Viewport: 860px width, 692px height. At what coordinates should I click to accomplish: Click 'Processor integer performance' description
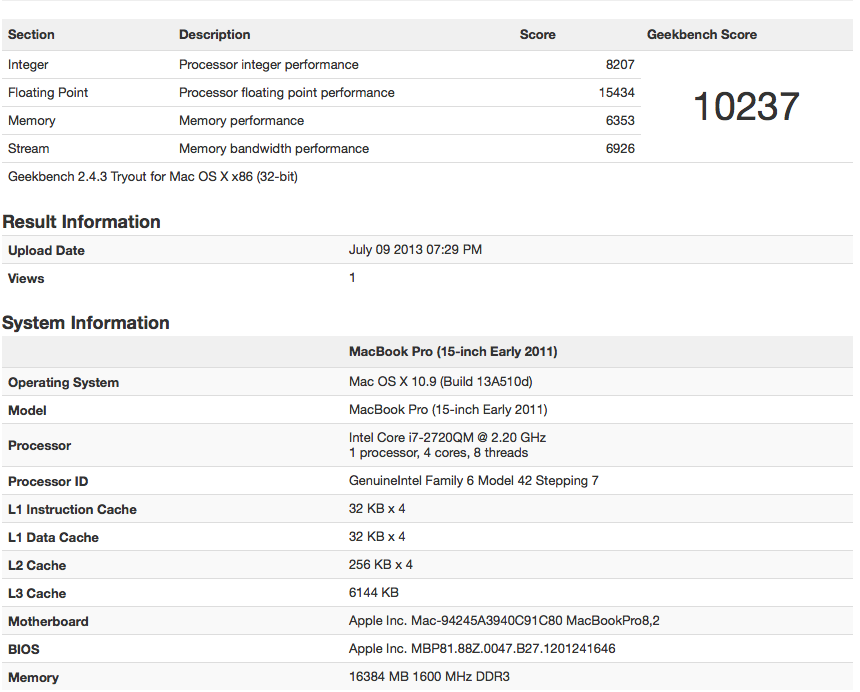click(x=269, y=65)
